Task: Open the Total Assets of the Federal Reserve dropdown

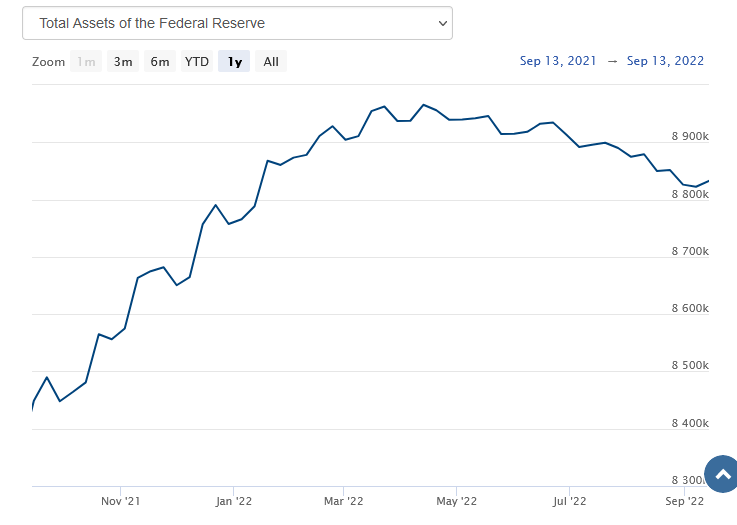Action: coord(237,23)
